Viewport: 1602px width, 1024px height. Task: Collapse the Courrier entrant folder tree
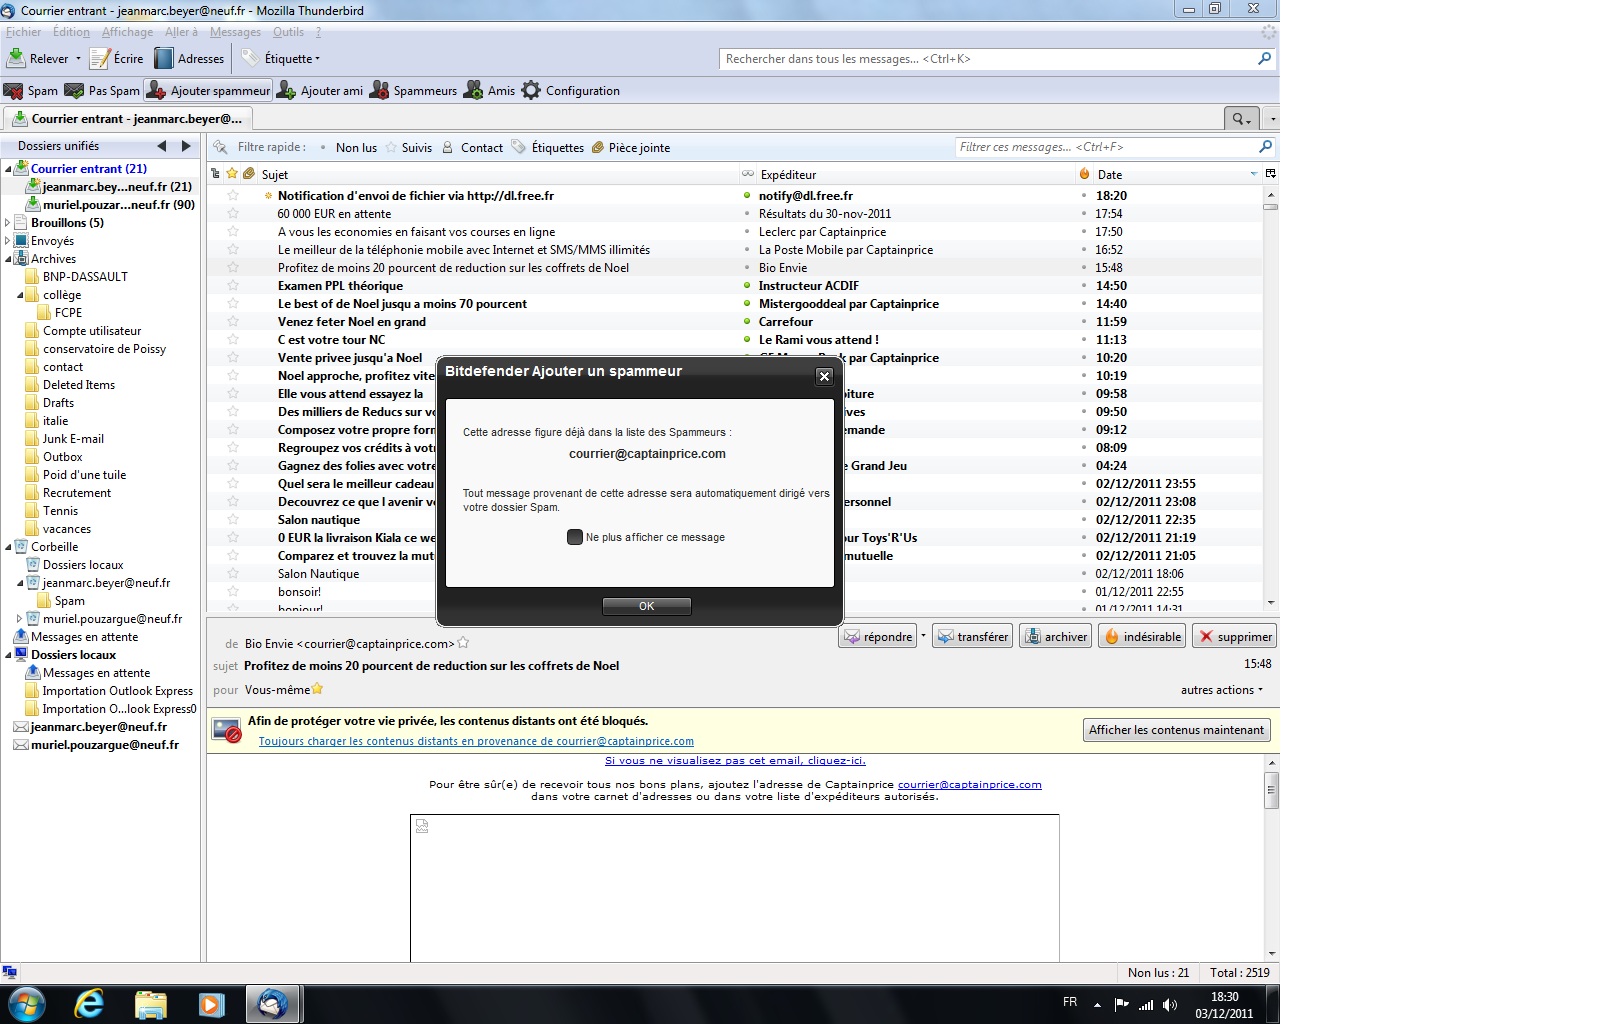[8, 169]
